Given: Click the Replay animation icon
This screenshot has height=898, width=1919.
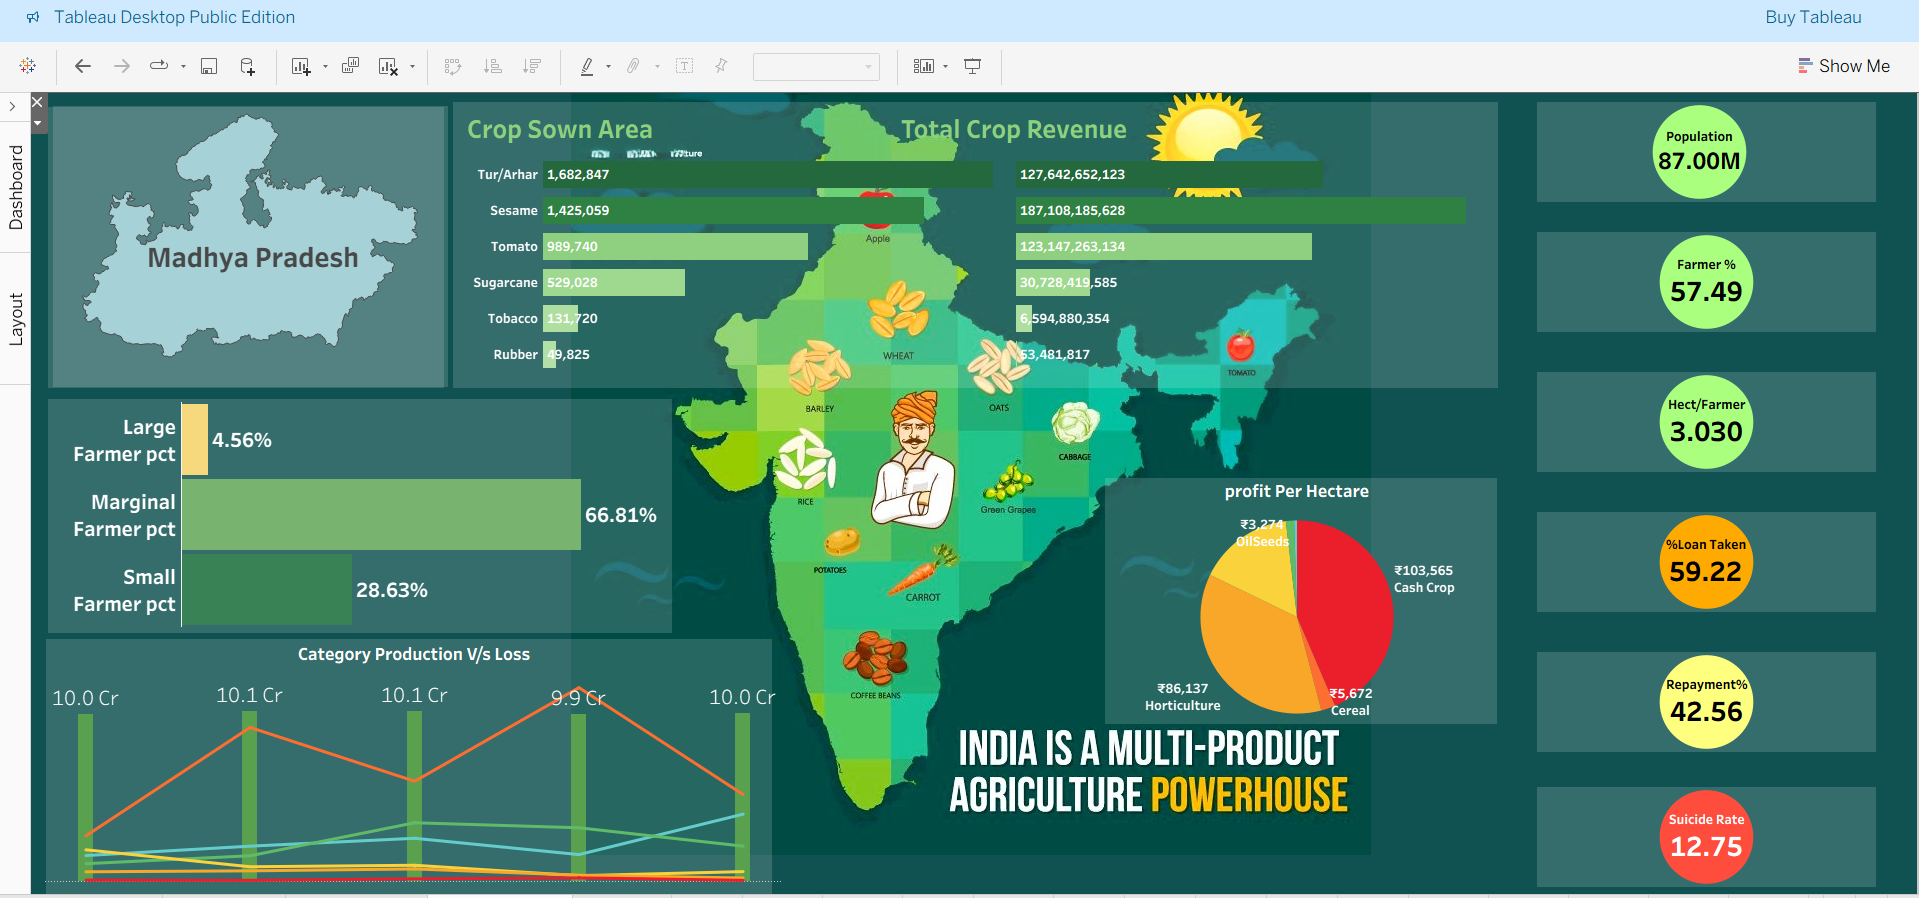Looking at the screenshot, I should point(158,66).
